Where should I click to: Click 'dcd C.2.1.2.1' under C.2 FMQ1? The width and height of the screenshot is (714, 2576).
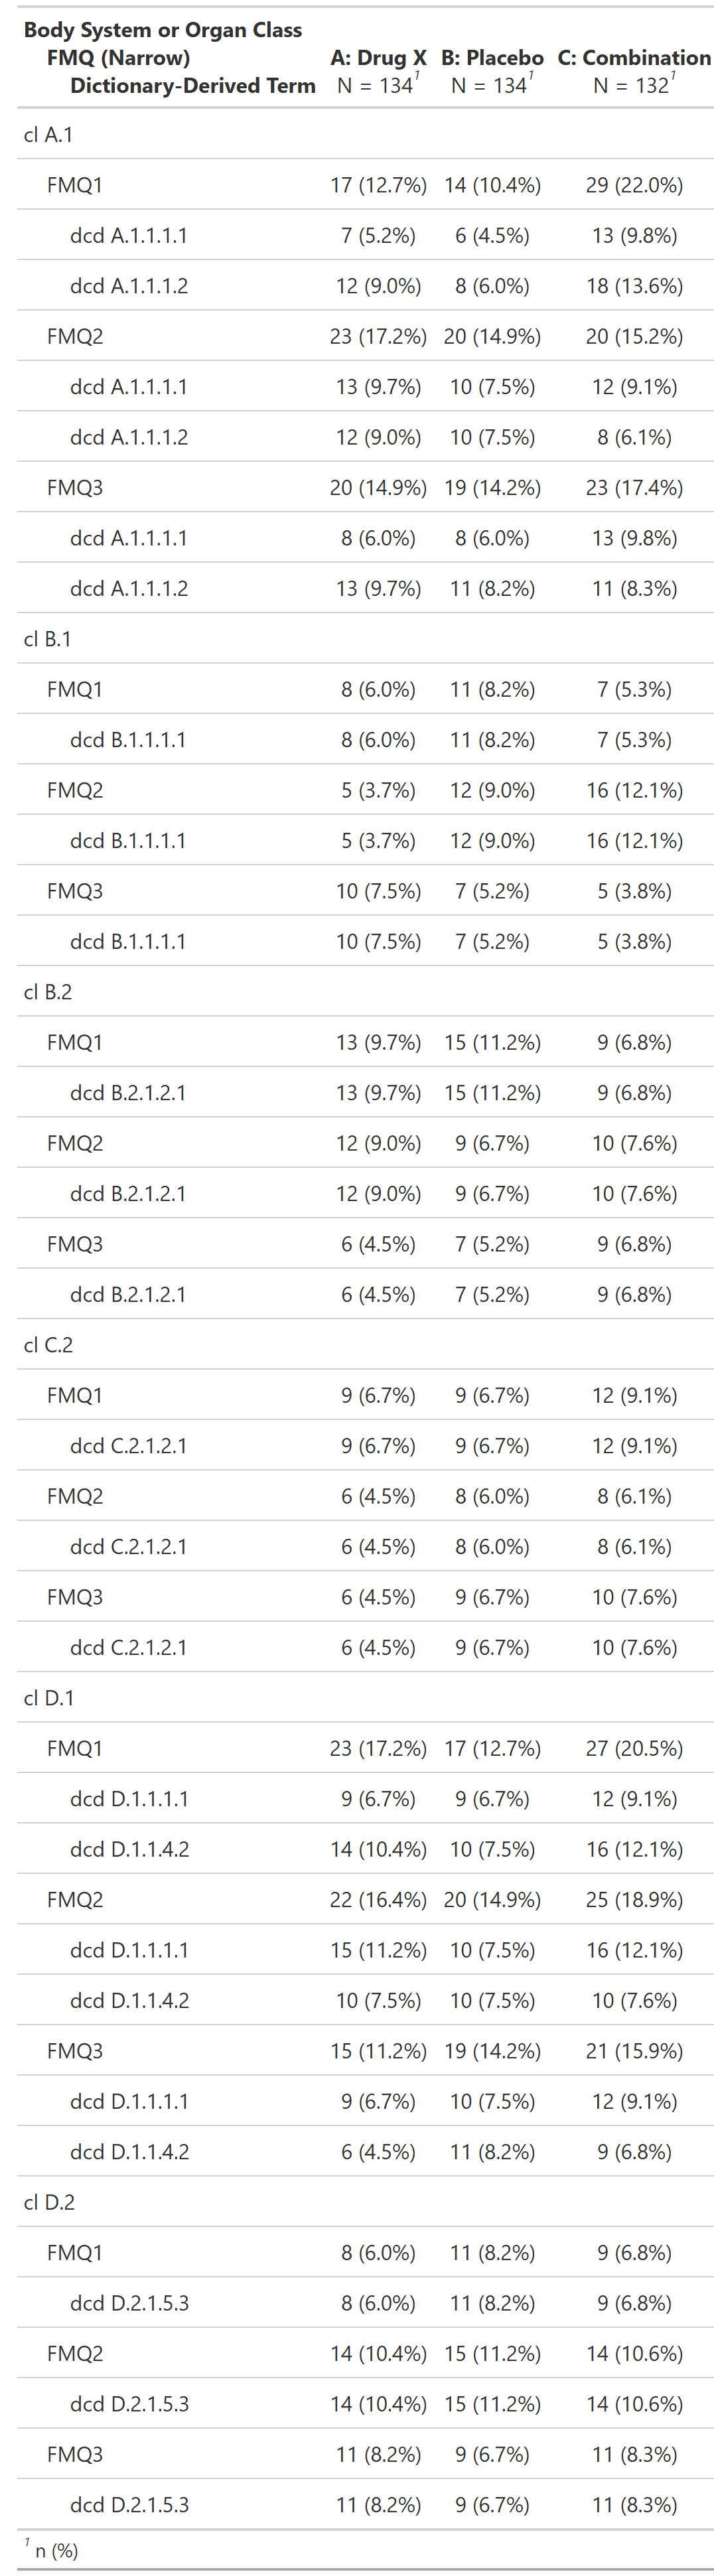tap(128, 1446)
